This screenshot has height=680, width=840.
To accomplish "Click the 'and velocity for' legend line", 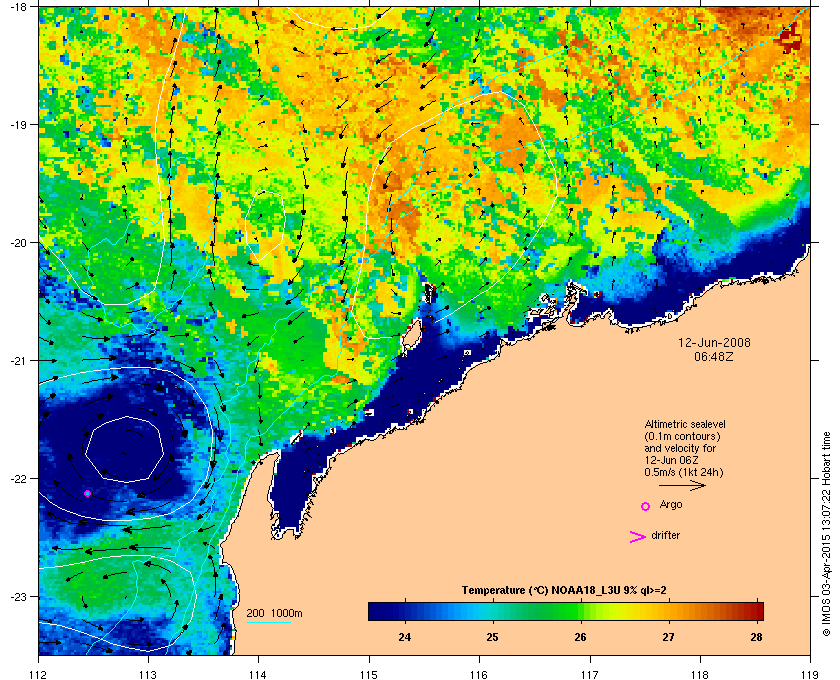I will click(680, 448).
